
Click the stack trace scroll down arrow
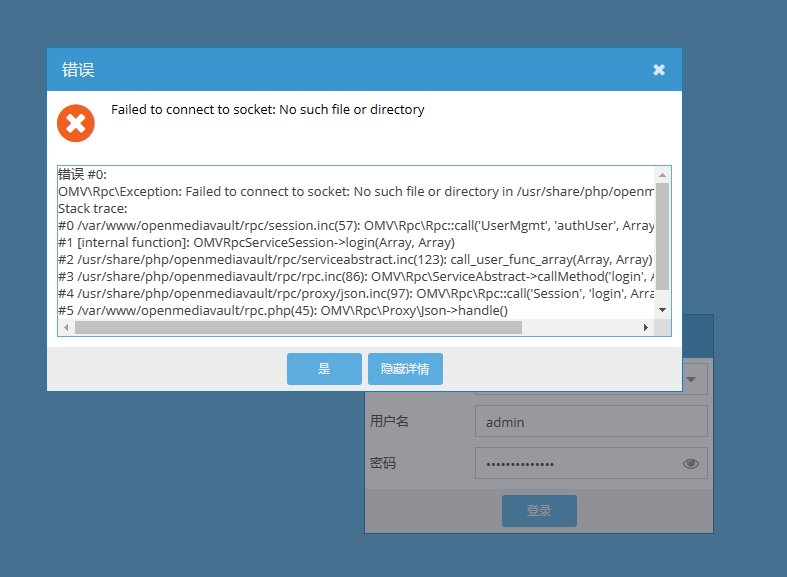tap(663, 310)
